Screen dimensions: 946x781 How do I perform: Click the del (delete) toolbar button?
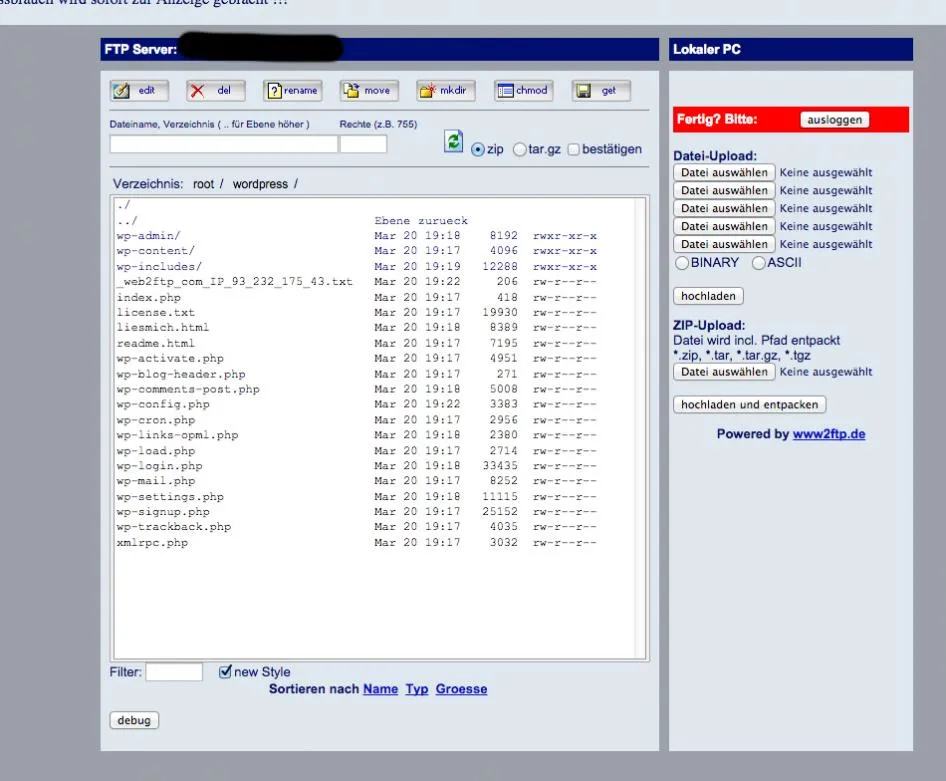(x=215, y=90)
